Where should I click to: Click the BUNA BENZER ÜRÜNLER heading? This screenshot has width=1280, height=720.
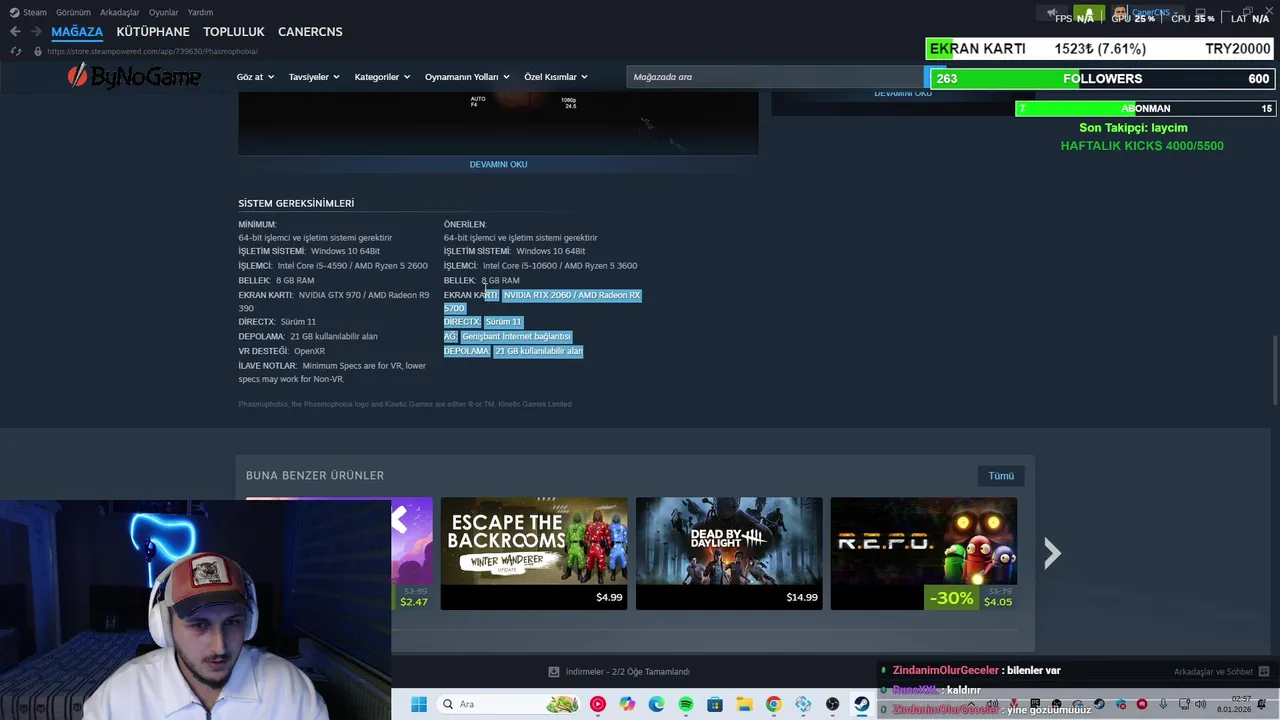coord(315,475)
